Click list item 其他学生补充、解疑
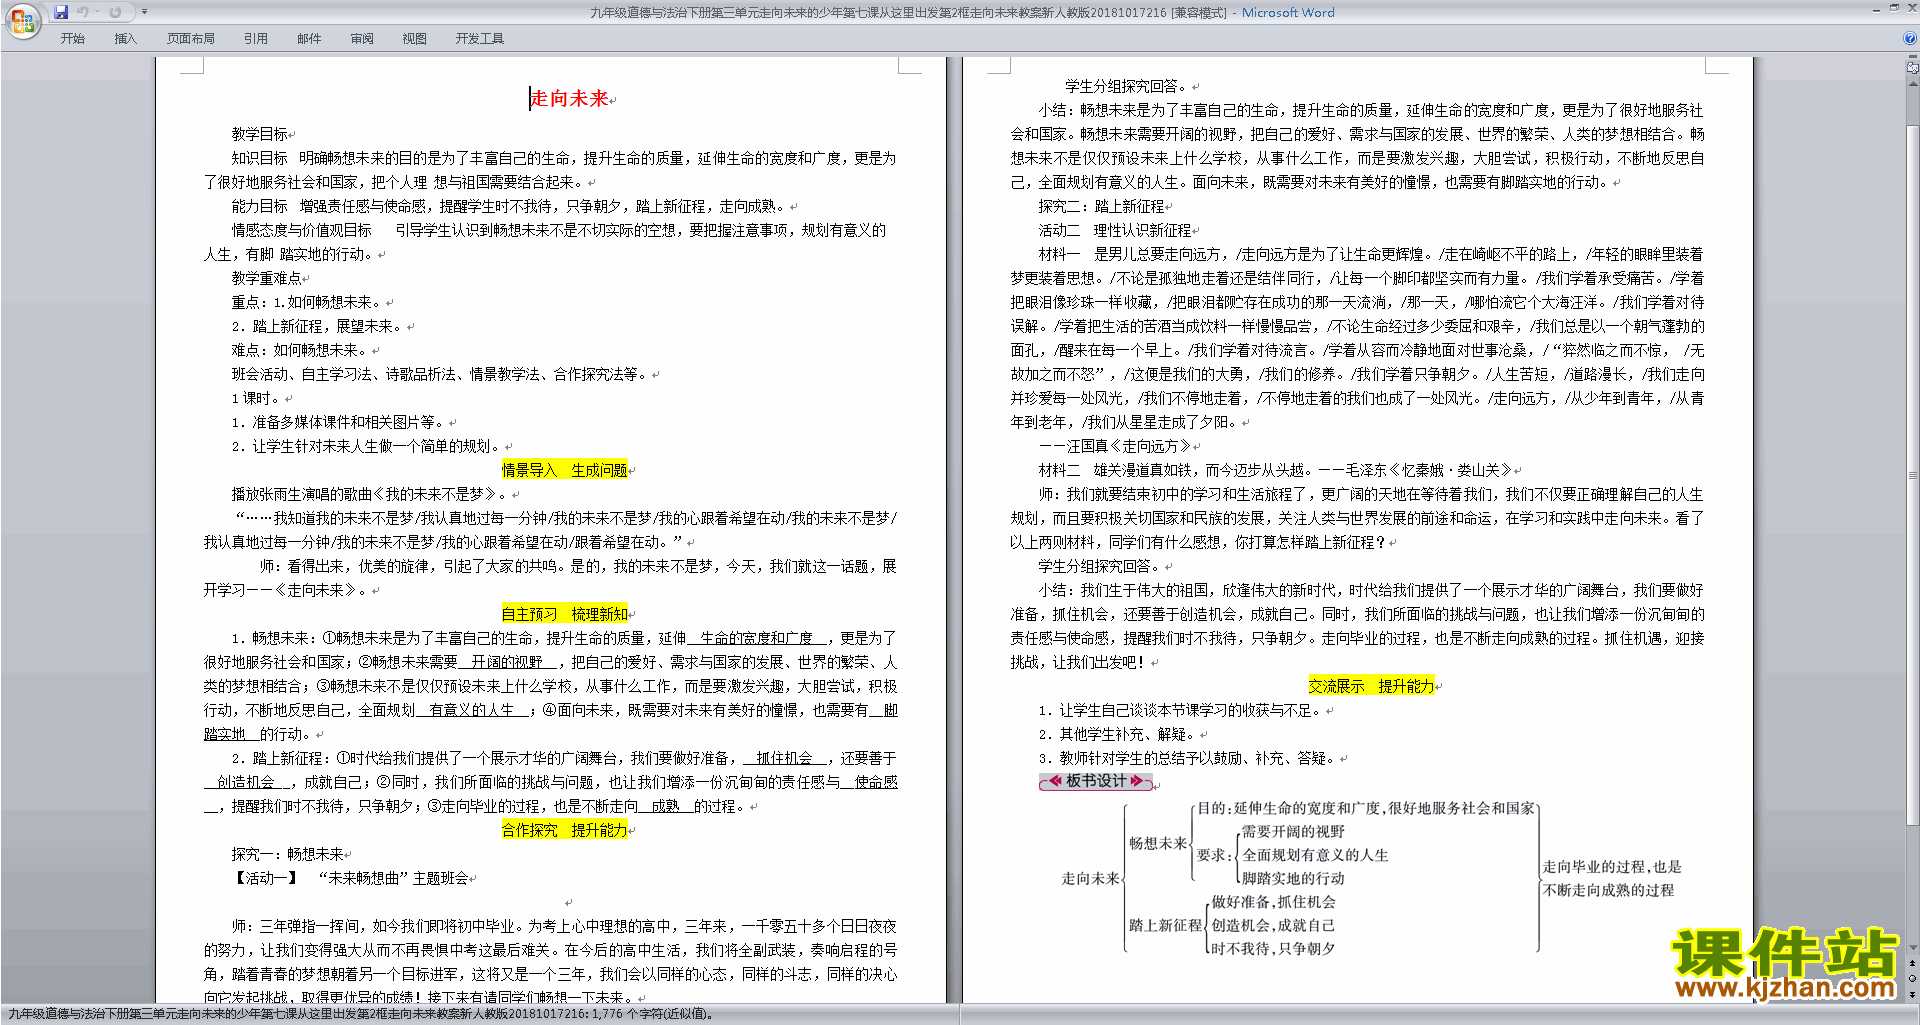This screenshot has height=1025, width=1920. tap(1119, 734)
